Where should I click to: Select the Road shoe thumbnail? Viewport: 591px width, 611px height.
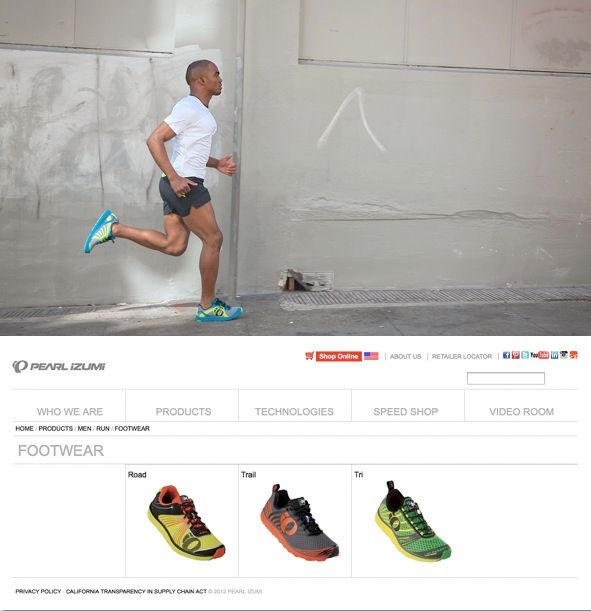[186, 522]
